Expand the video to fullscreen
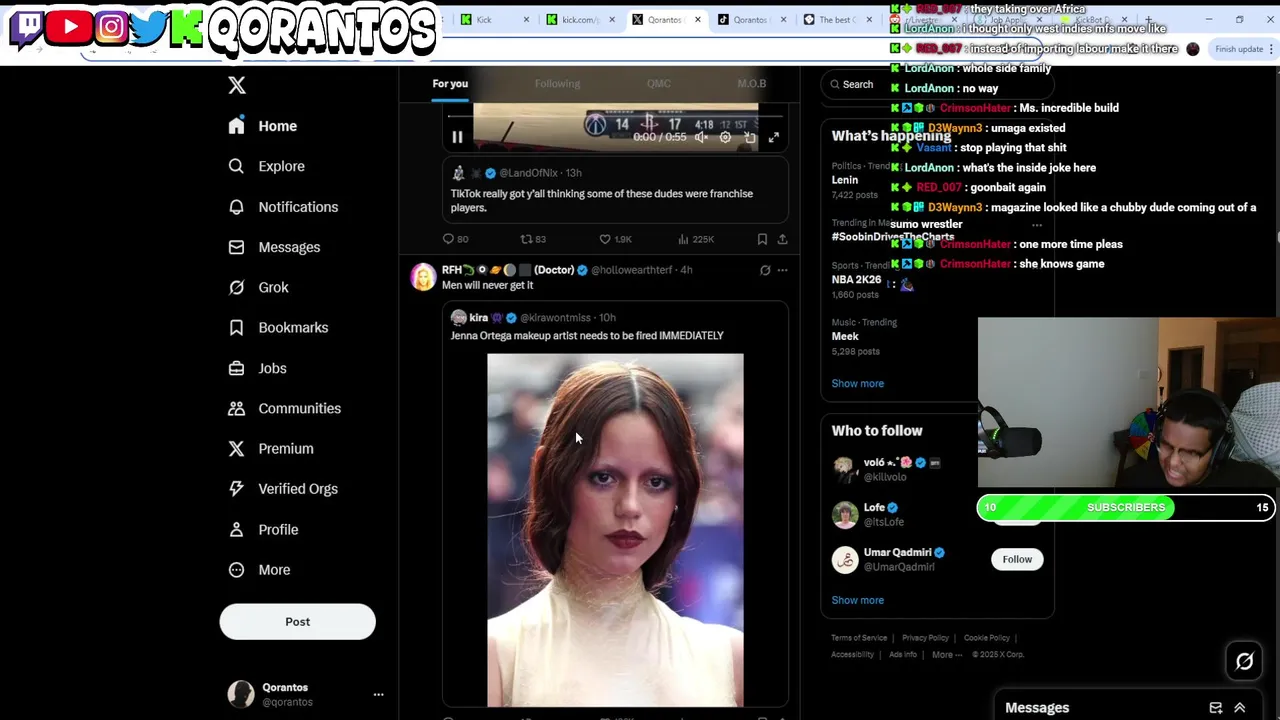The image size is (1280, 720). (773, 137)
